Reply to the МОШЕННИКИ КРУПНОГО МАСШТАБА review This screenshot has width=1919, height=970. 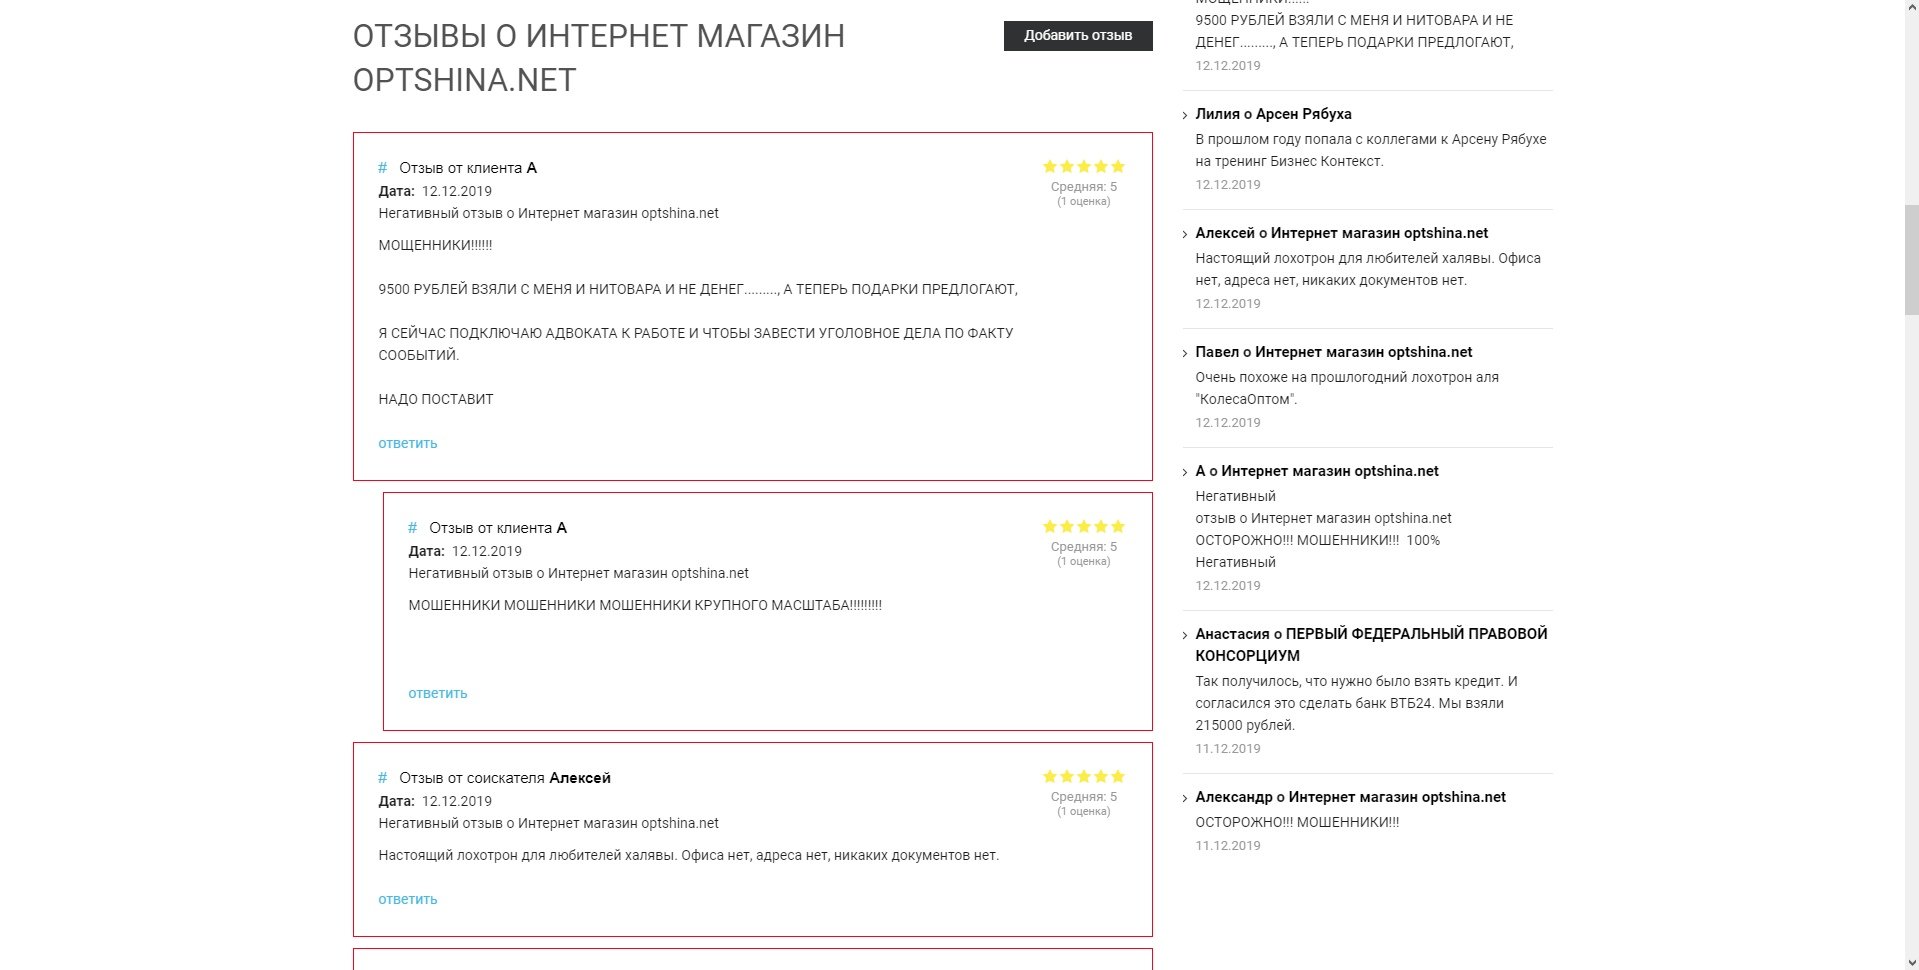pyautogui.click(x=437, y=693)
